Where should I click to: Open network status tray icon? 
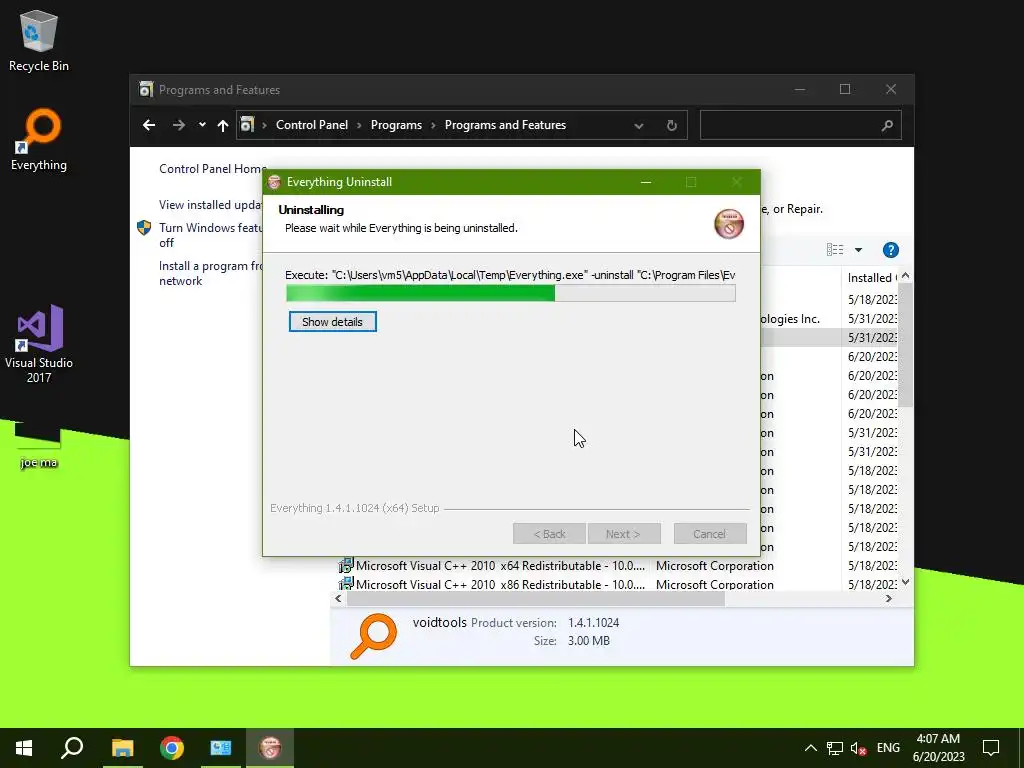coord(835,748)
